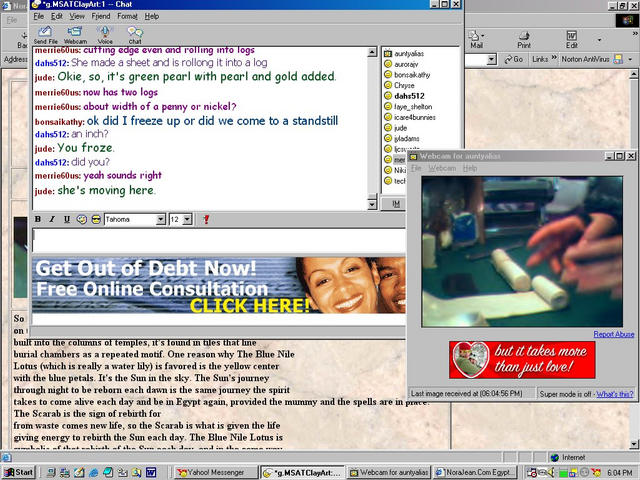Image resolution: width=640 pixels, height=480 pixels.
Task: Open the Tahoma font dropdown
Action: click(161, 220)
